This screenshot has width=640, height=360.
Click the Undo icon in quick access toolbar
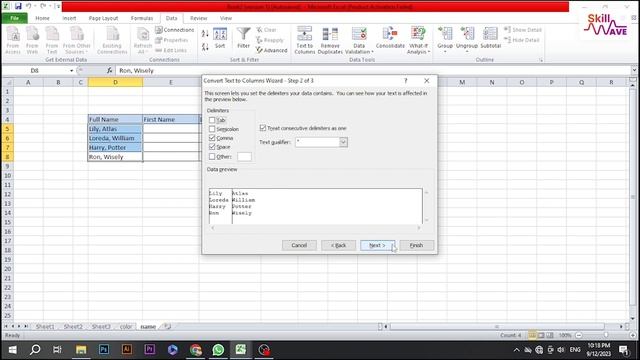[29, 6]
